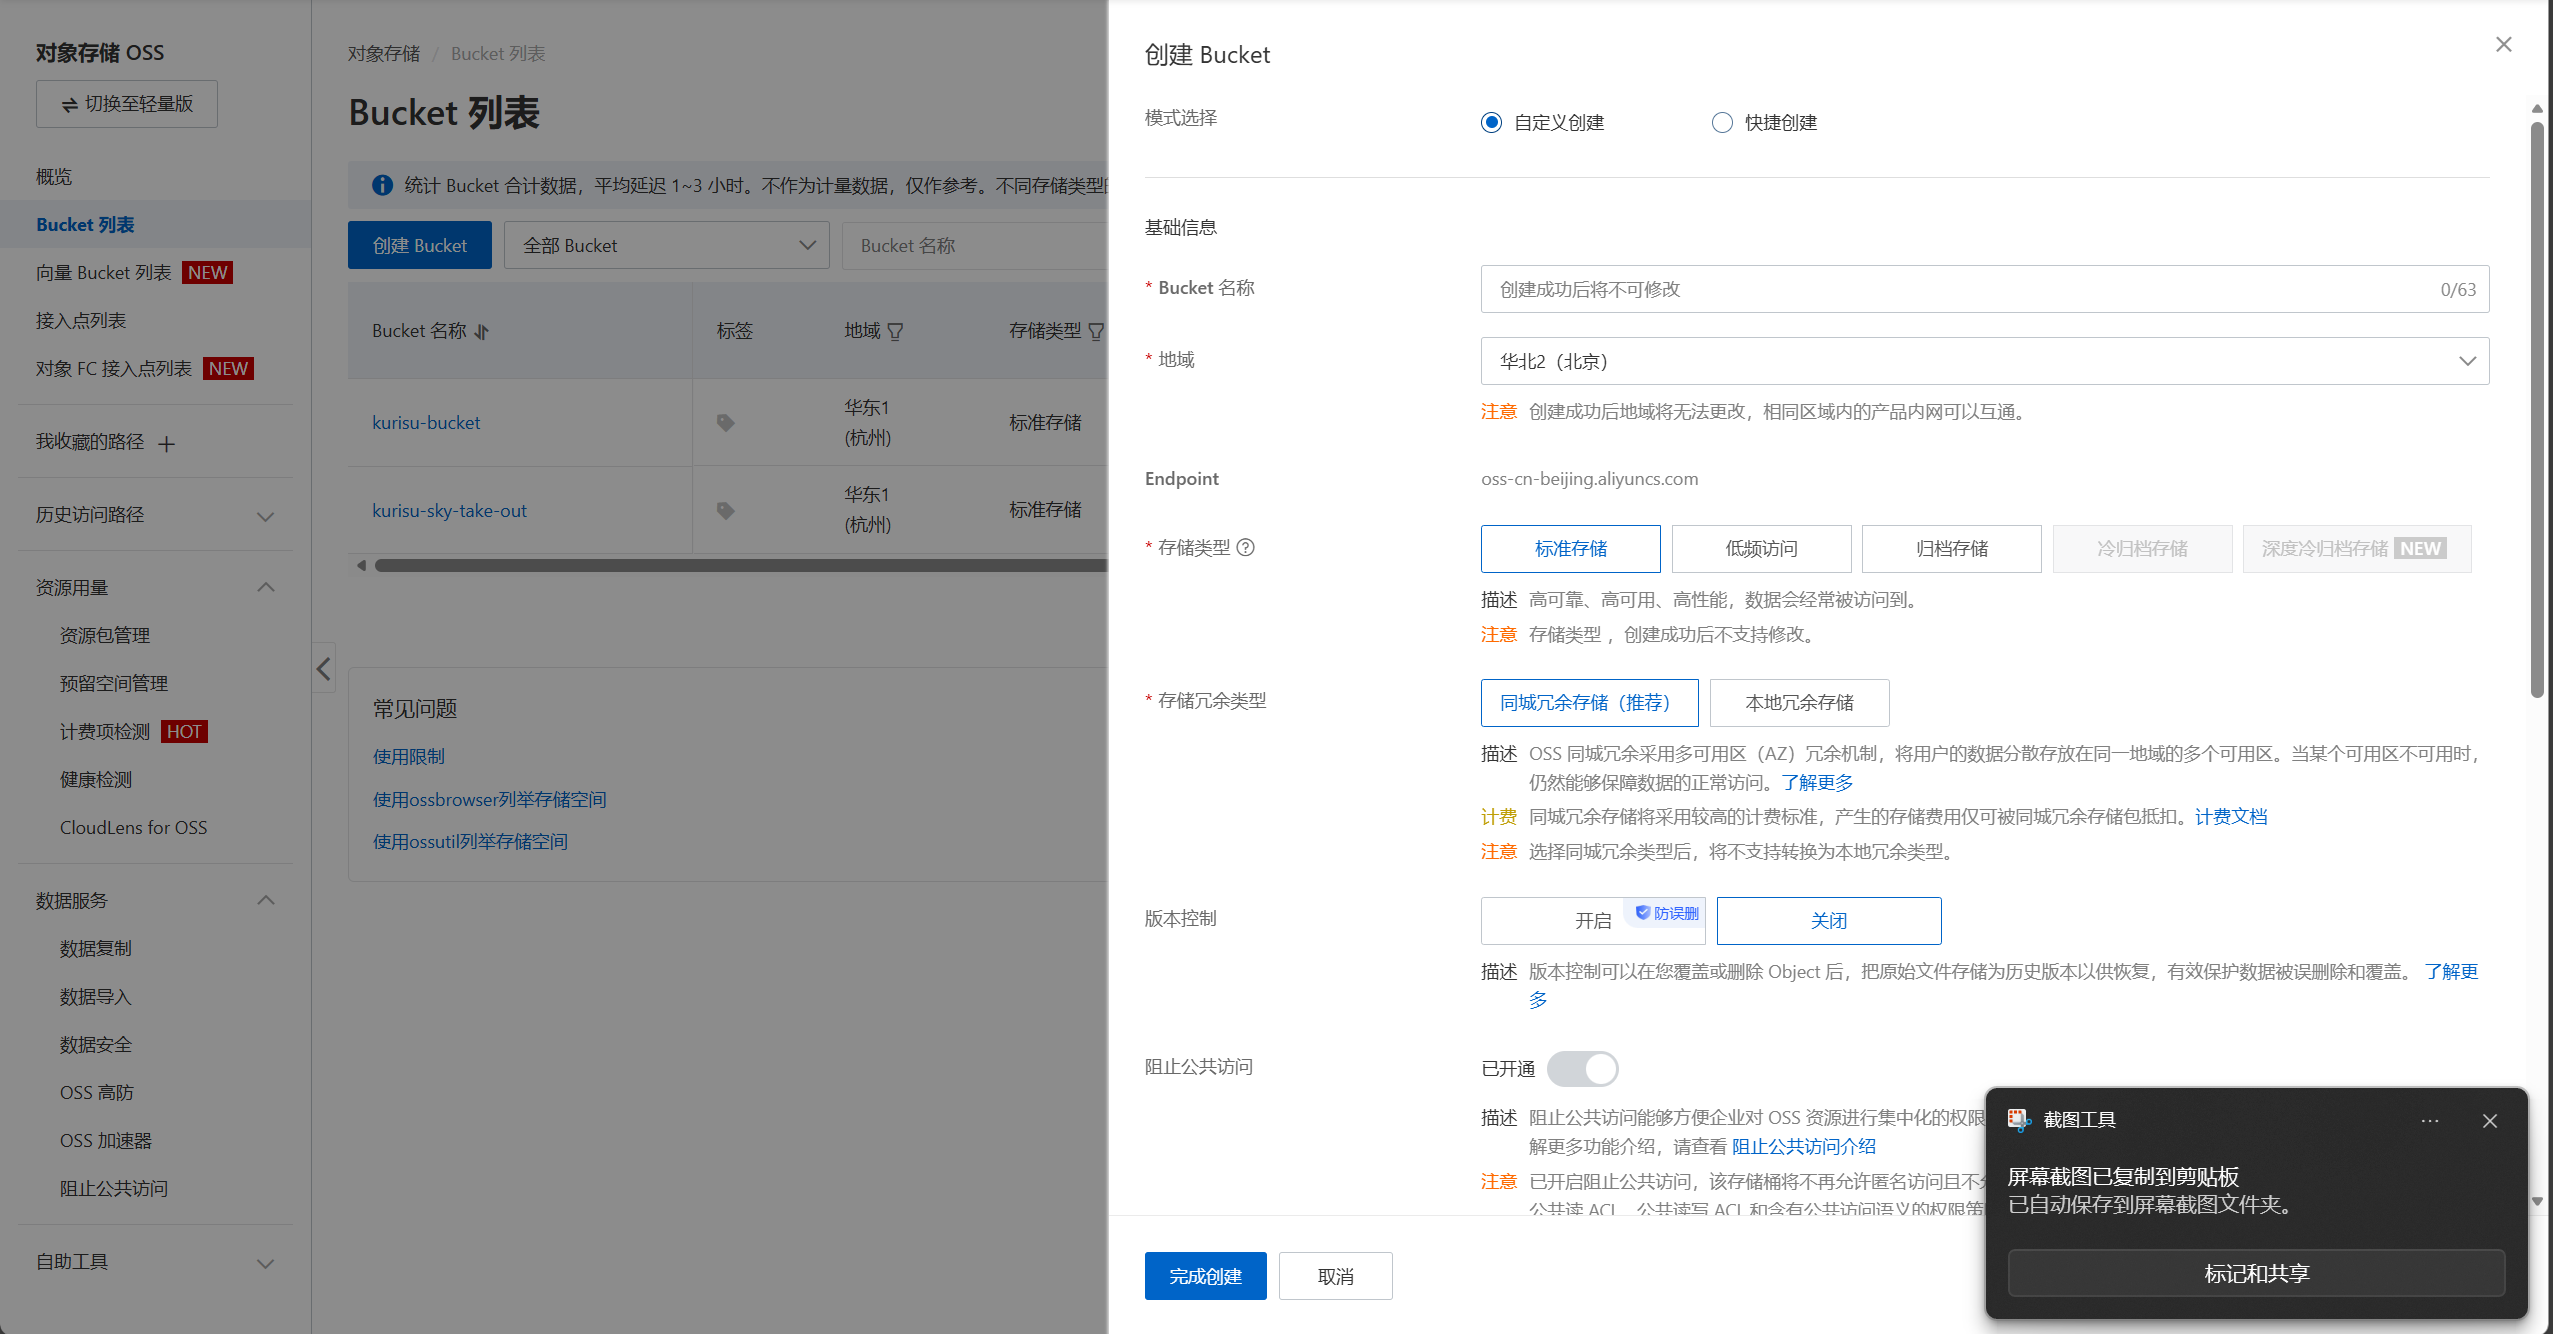Click the 地域 column filter icon

click(895, 332)
